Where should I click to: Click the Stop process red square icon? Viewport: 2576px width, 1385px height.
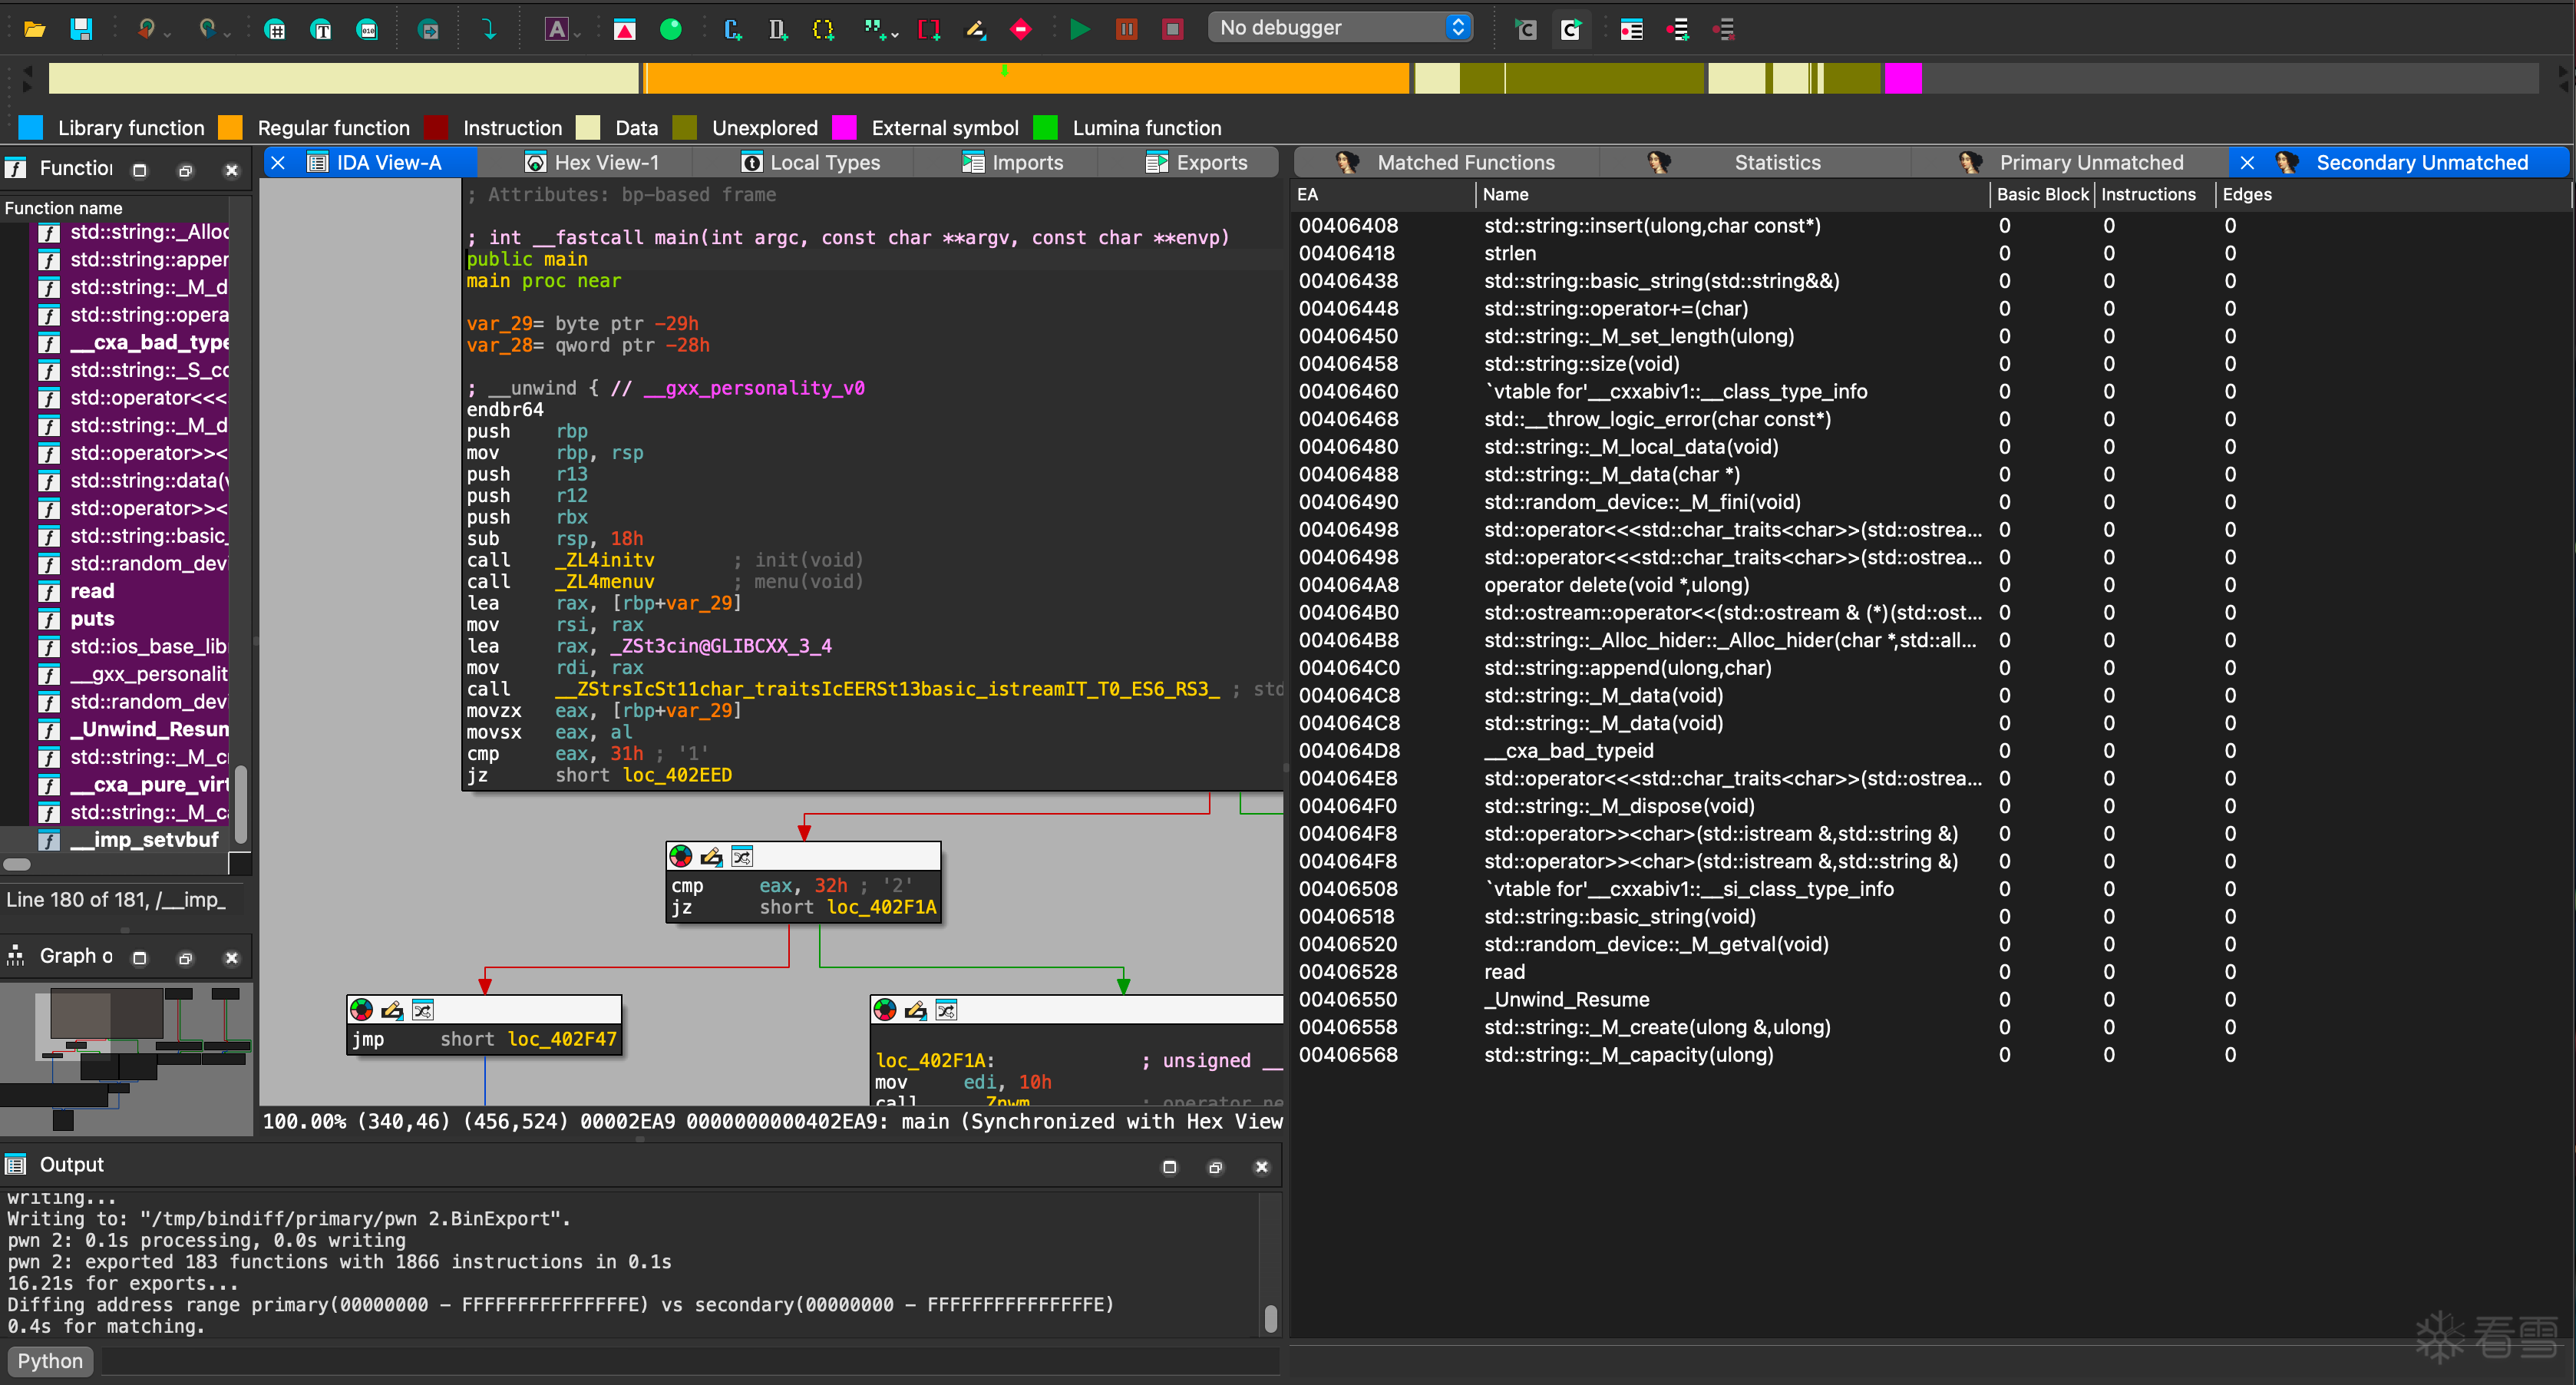1172,29
